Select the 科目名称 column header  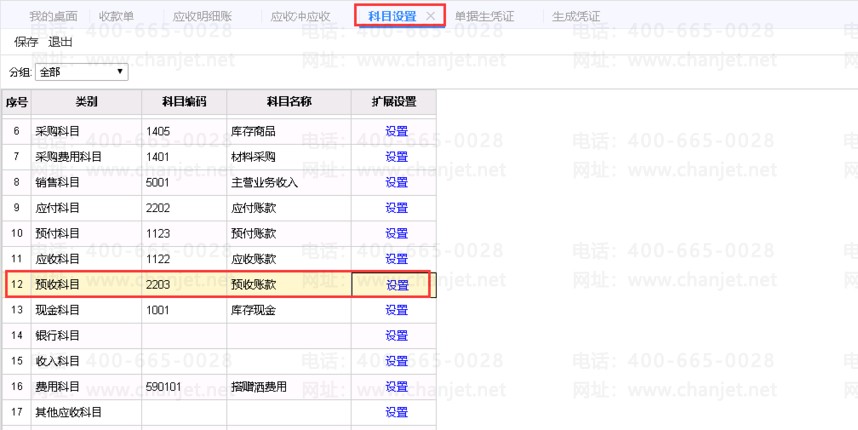click(x=289, y=102)
